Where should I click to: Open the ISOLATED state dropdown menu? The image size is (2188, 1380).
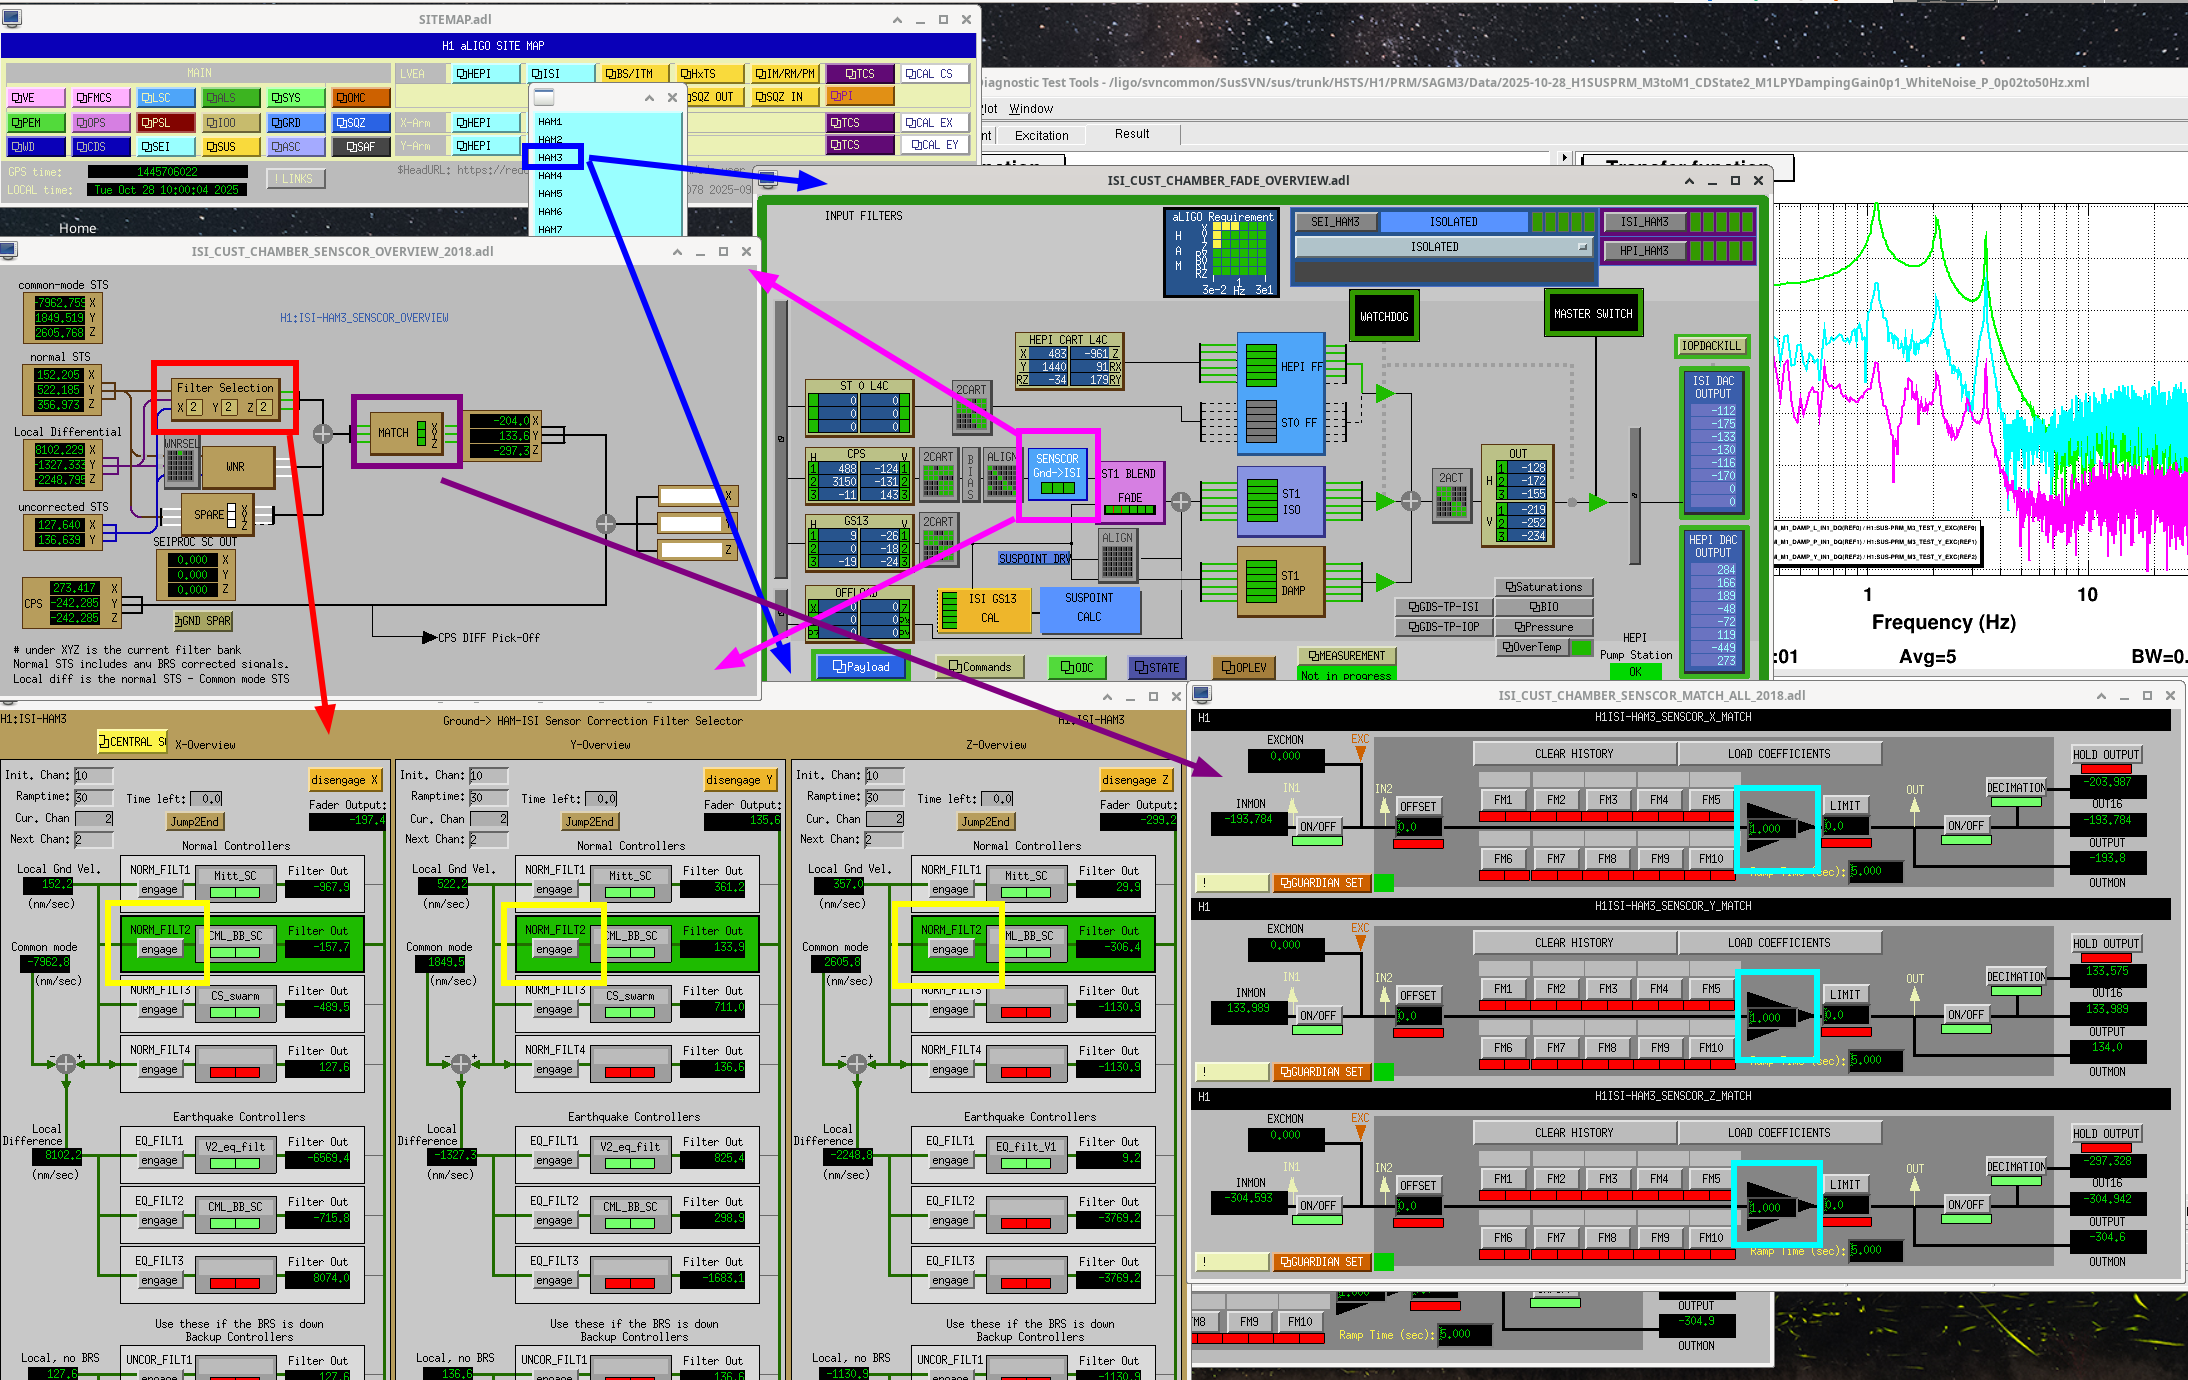[1443, 247]
